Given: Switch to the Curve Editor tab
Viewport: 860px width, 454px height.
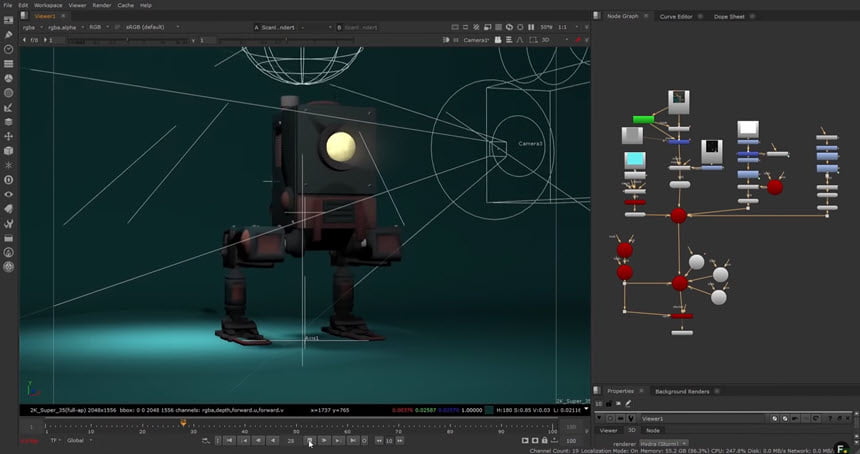Looking at the screenshot, I should 676,16.
